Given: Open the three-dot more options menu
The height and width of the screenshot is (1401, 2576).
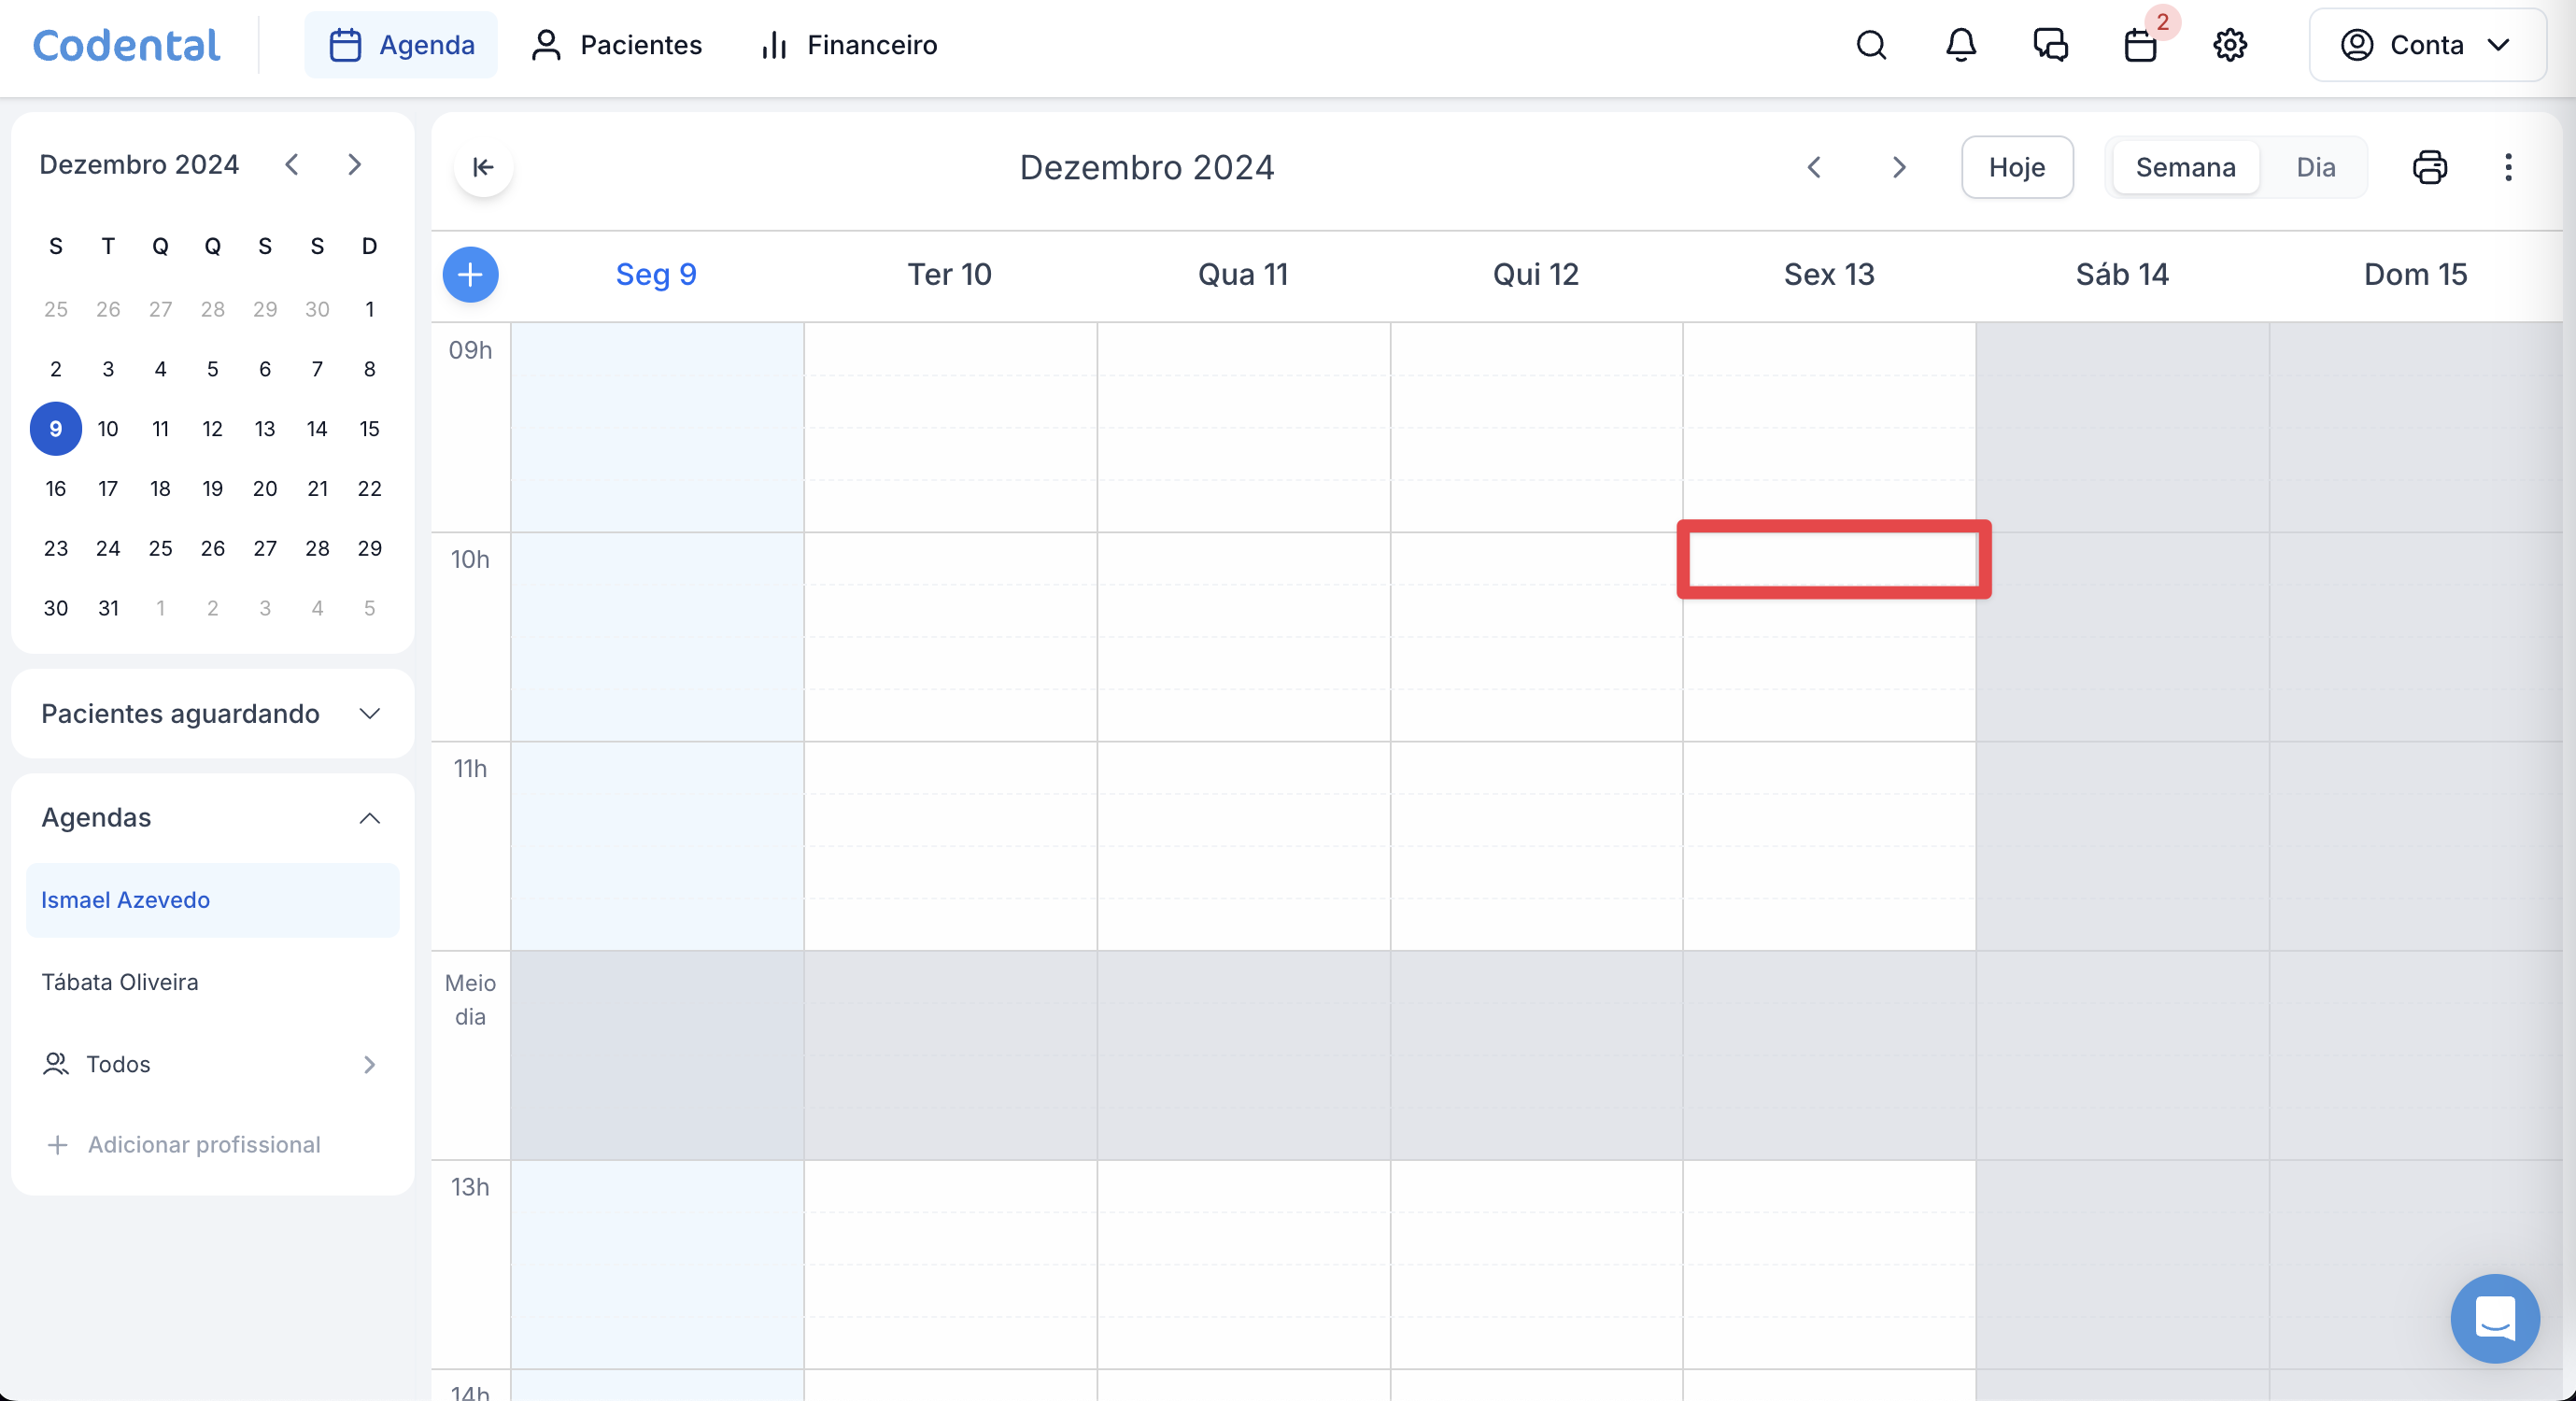Looking at the screenshot, I should [2508, 167].
